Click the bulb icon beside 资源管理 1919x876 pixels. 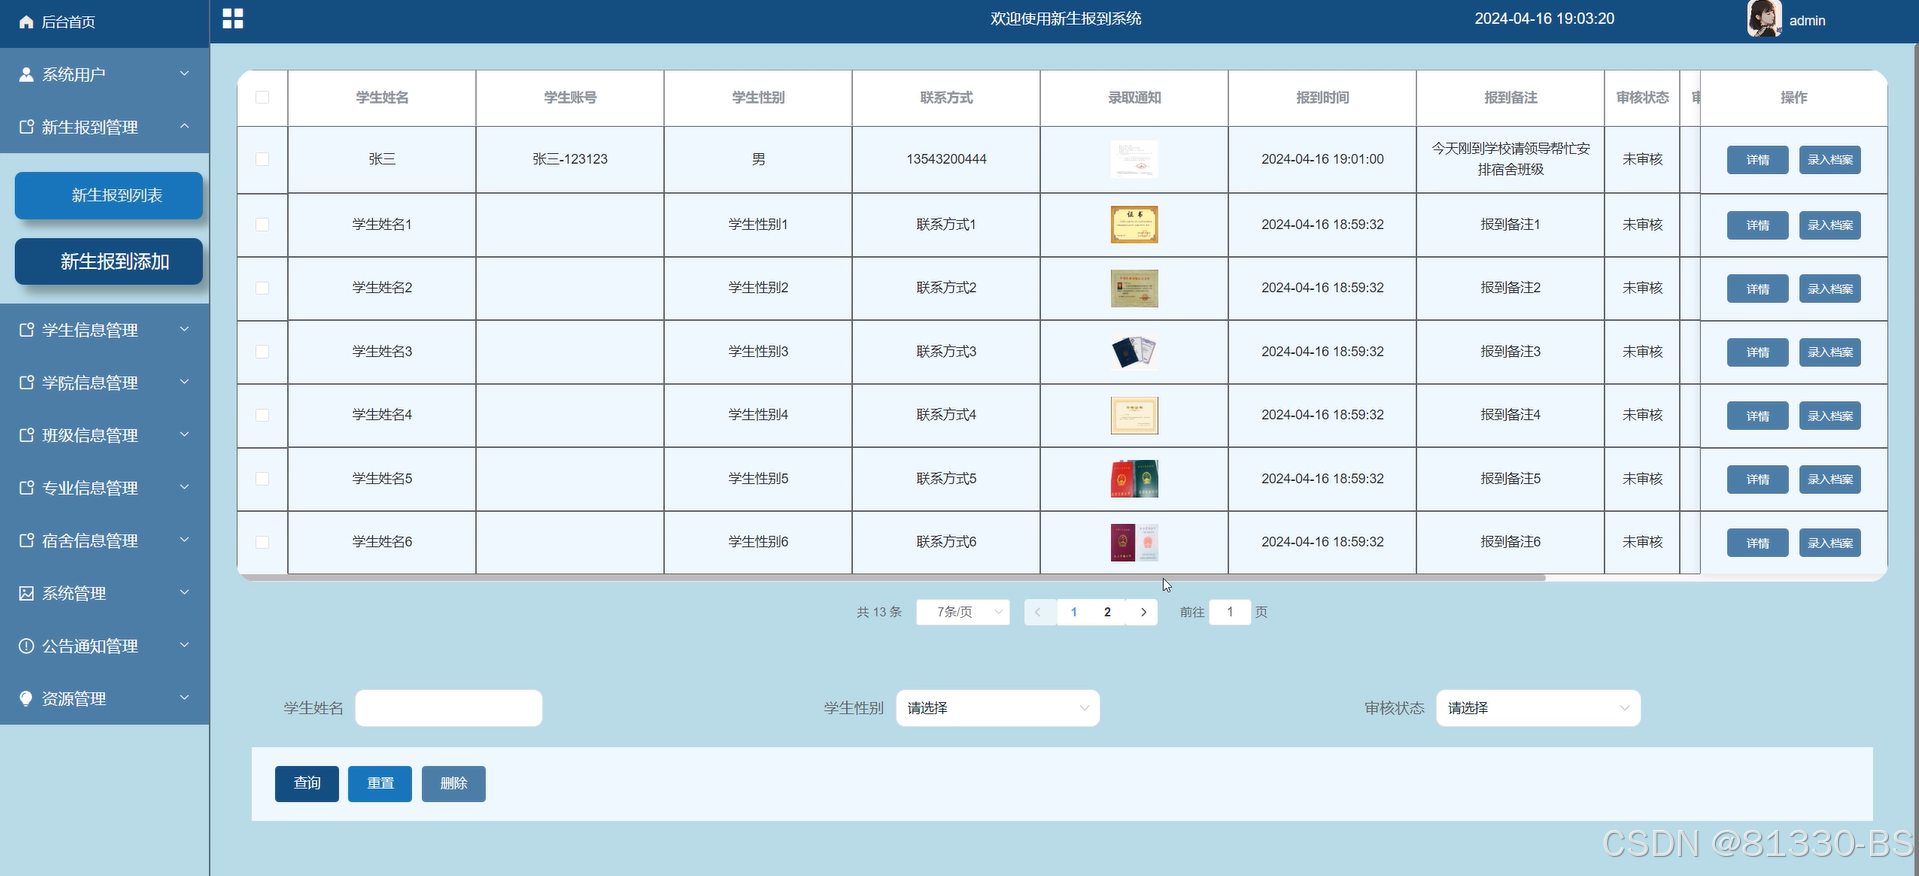[26, 698]
